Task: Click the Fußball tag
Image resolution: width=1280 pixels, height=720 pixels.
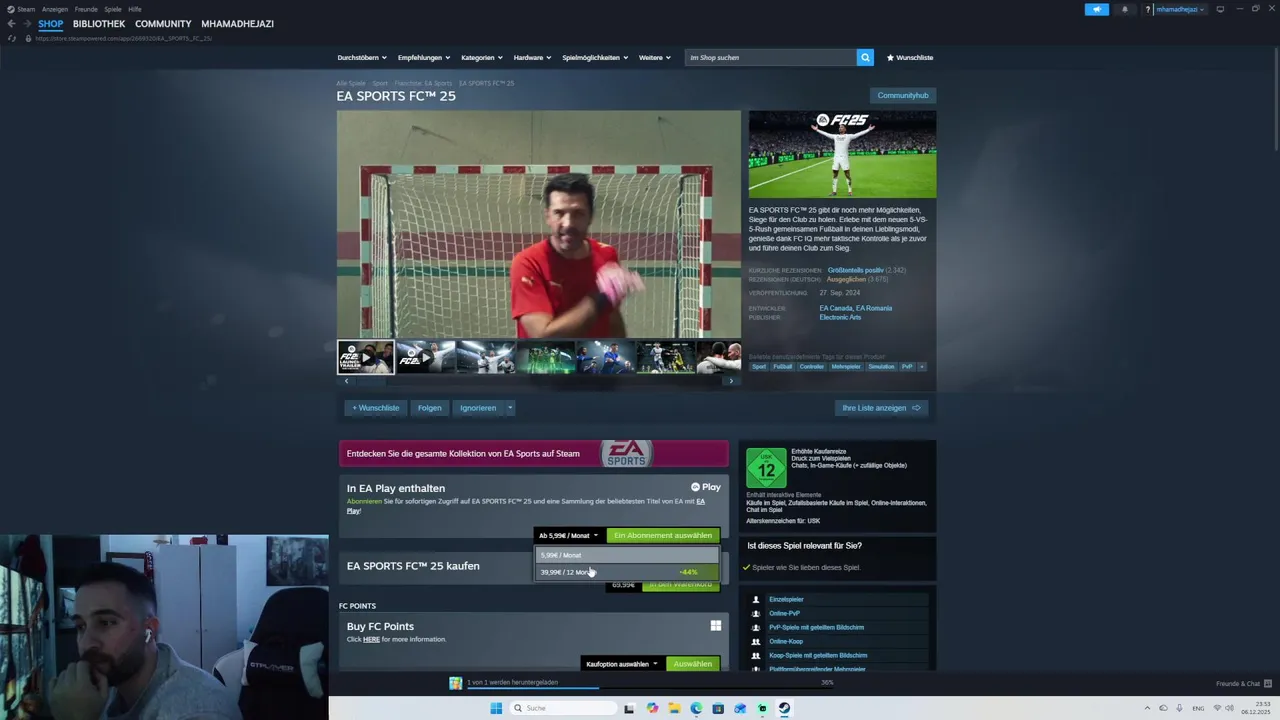Action: [783, 367]
